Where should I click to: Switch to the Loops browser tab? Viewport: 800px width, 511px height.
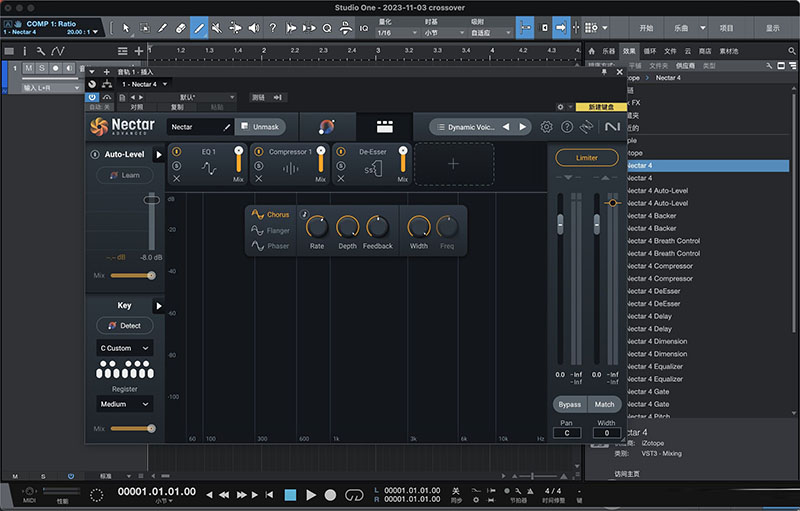click(649, 51)
